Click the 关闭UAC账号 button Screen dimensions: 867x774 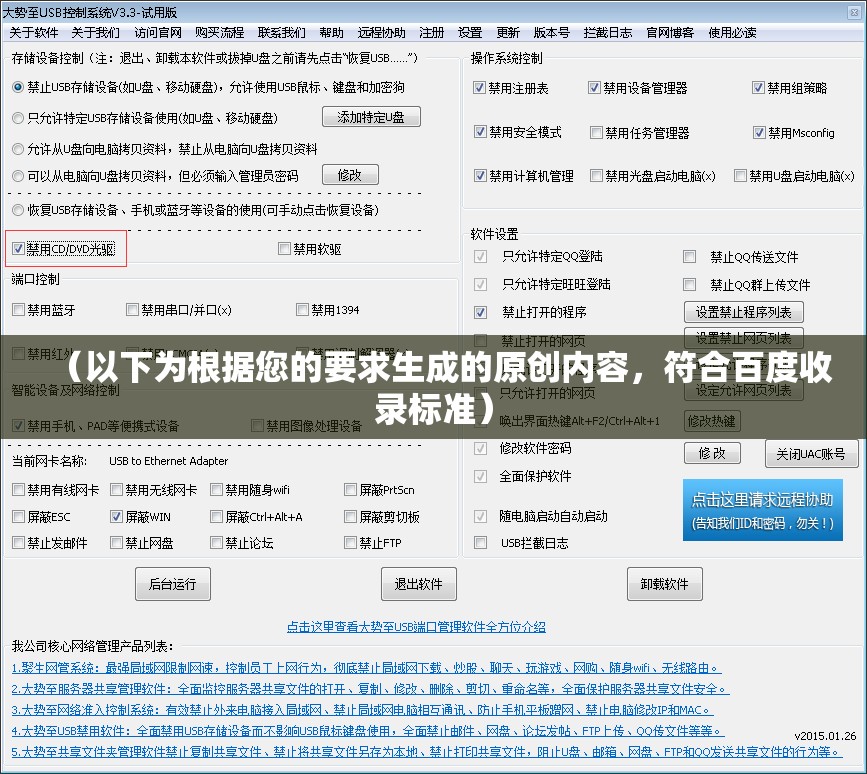(811, 453)
